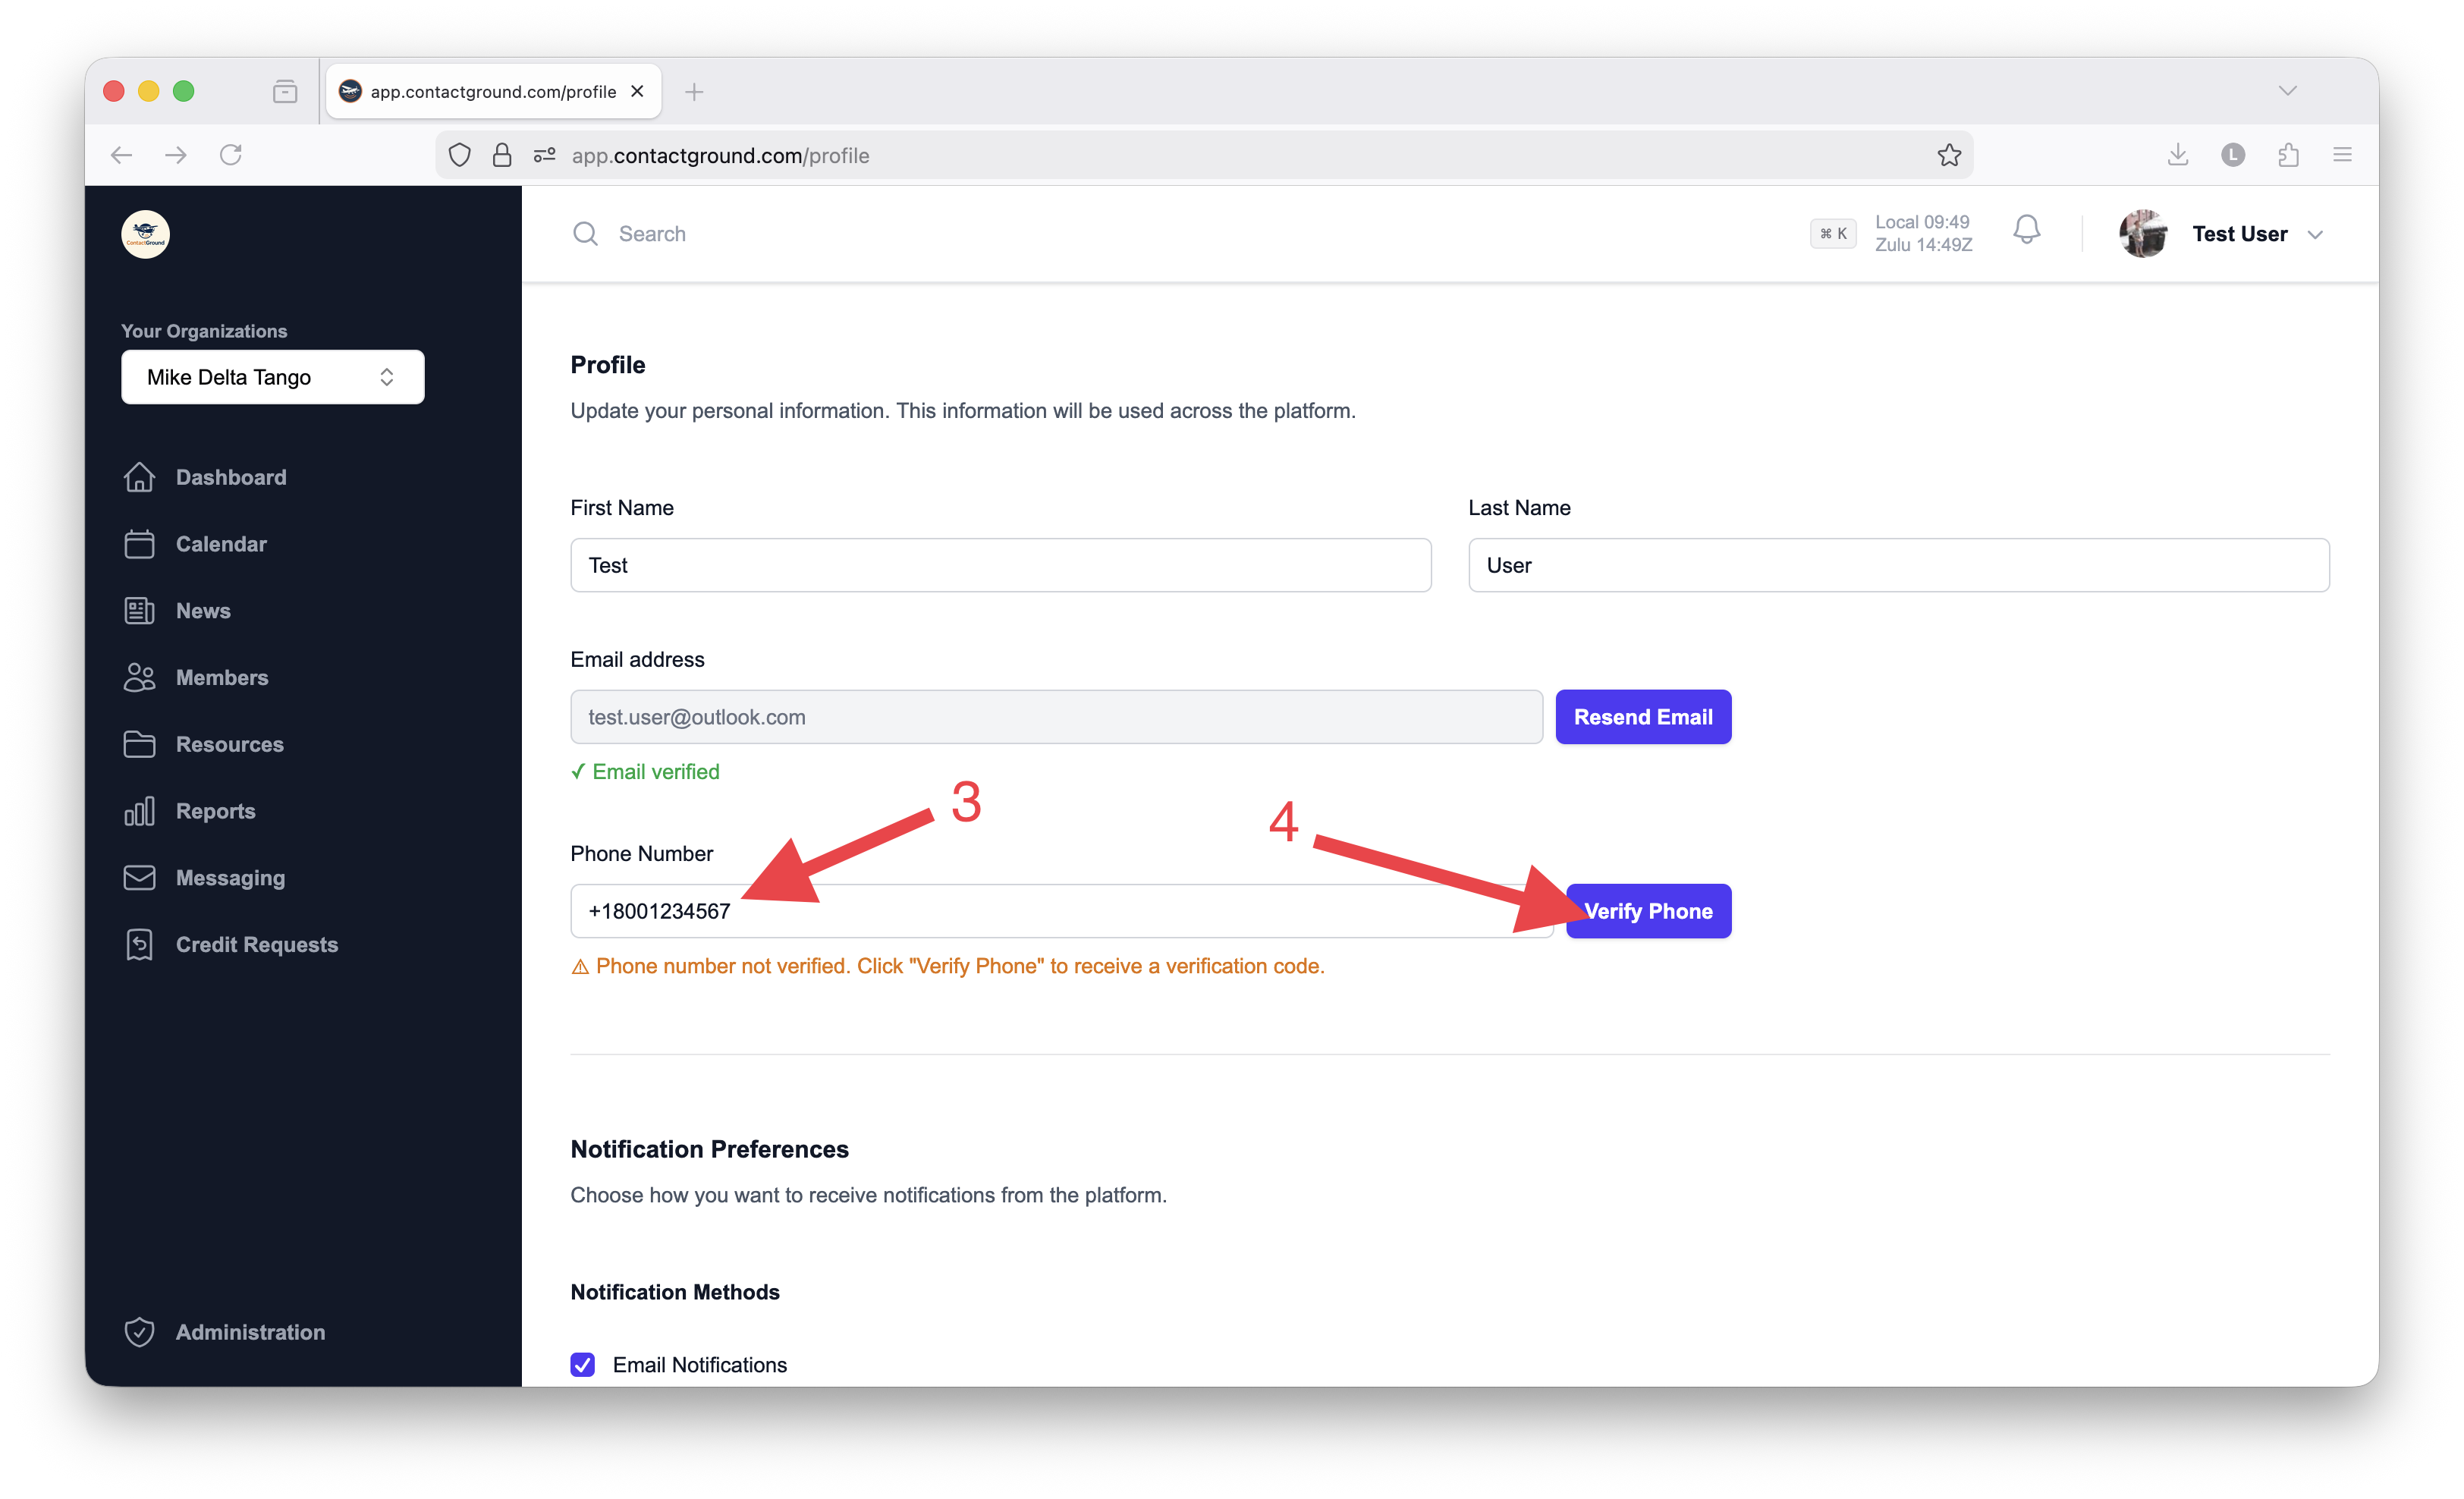Expand the tab list chevron
Viewport: 2464px width, 1499px height.
pos(2287,91)
